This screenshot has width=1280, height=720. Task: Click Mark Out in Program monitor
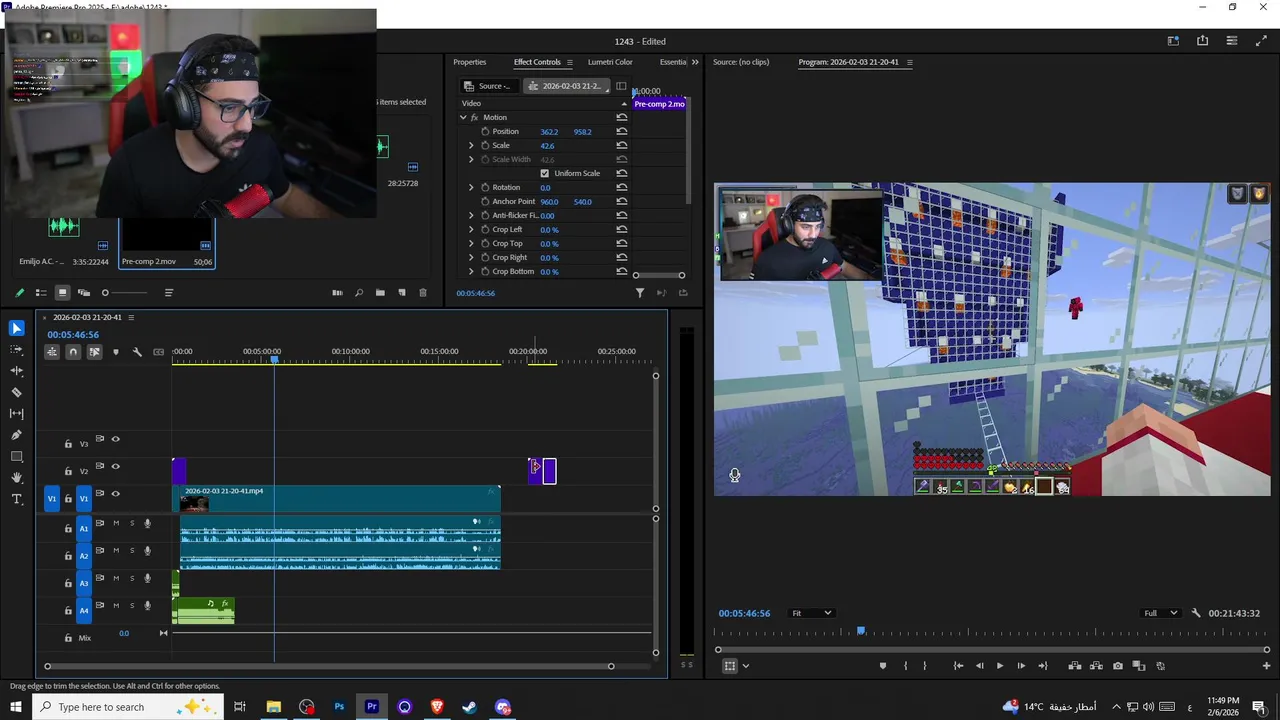click(924, 666)
